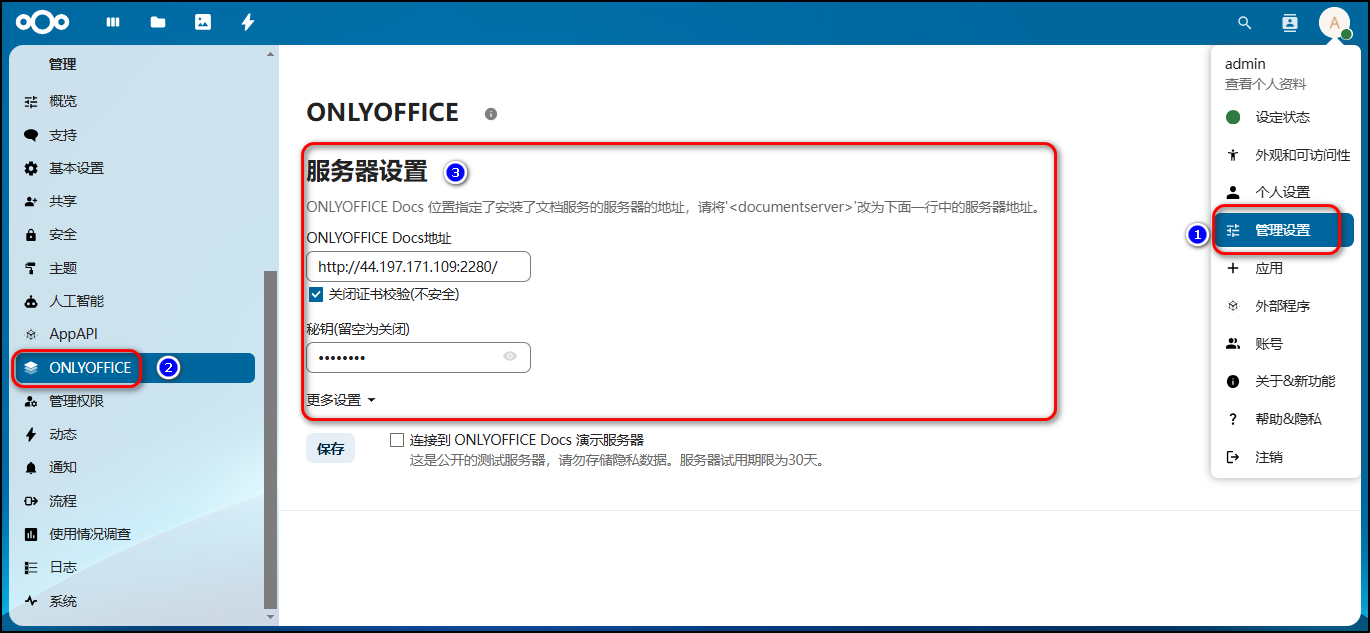Open 概览 in the admin sidebar
Image resolution: width=1370 pixels, height=633 pixels.
pos(135,101)
